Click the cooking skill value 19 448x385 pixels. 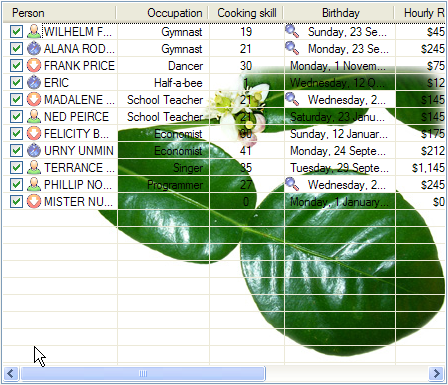click(246, 32)
